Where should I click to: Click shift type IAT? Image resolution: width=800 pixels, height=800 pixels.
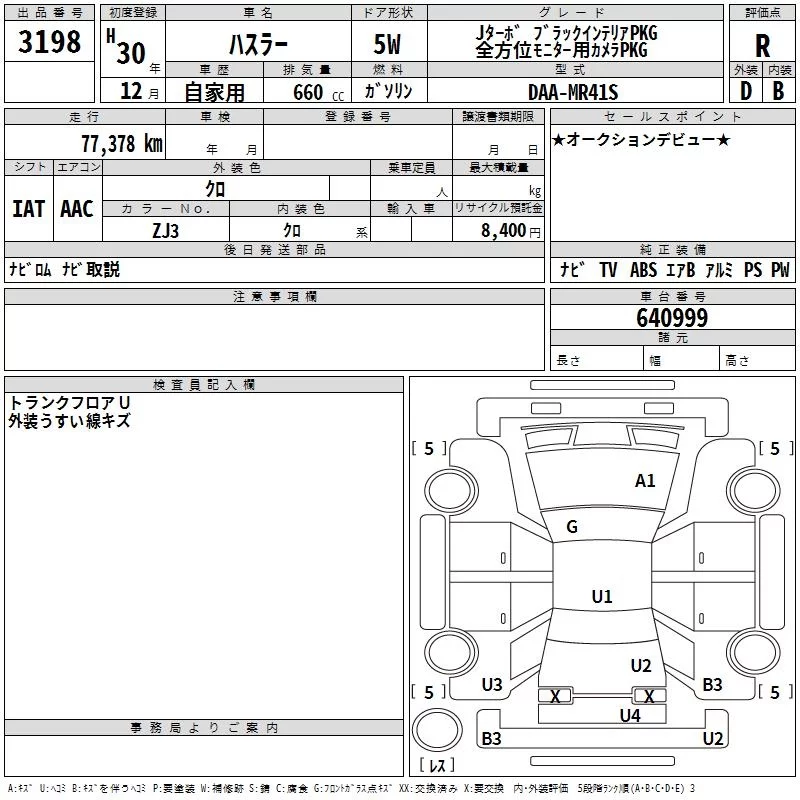click(x=29, y=209)
